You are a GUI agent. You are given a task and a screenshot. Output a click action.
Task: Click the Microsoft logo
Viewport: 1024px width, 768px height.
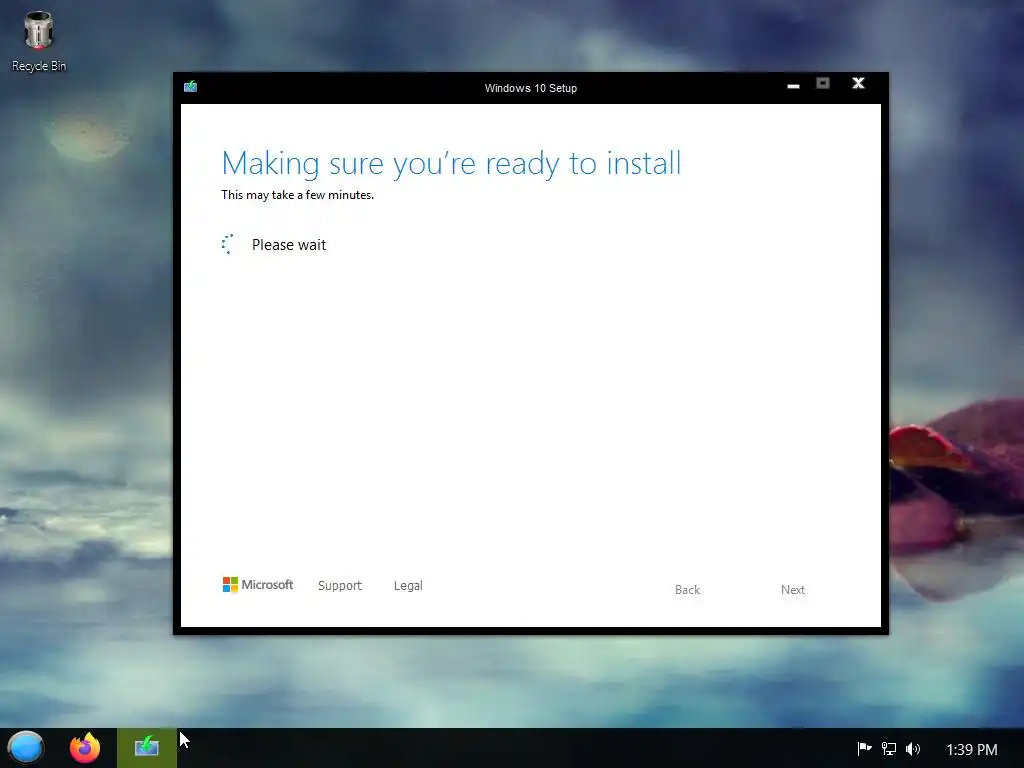point(258,584)
